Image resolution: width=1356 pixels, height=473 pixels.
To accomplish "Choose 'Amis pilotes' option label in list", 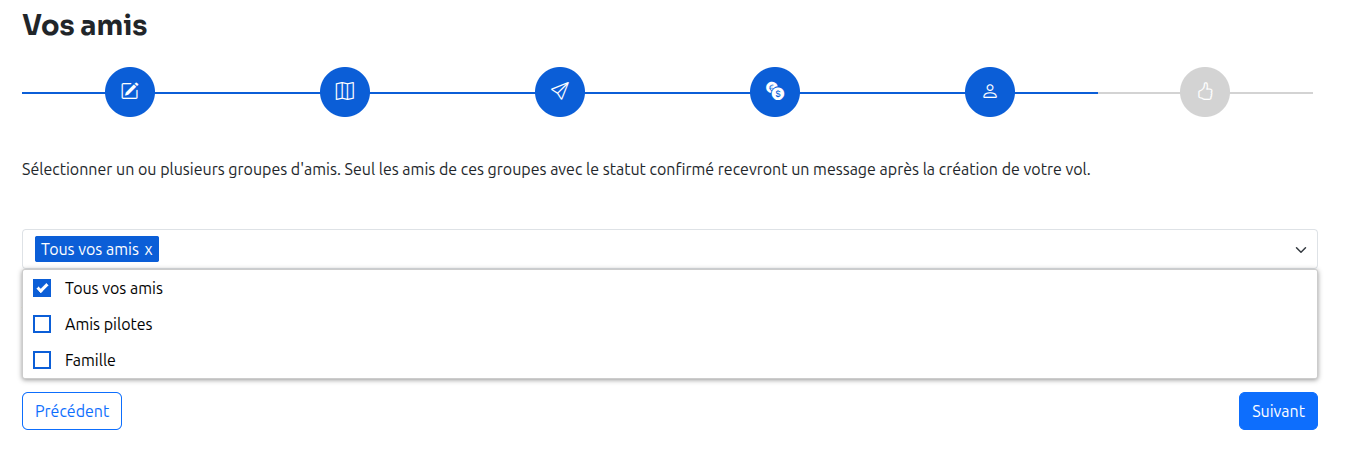I will [x=109, y=324].
